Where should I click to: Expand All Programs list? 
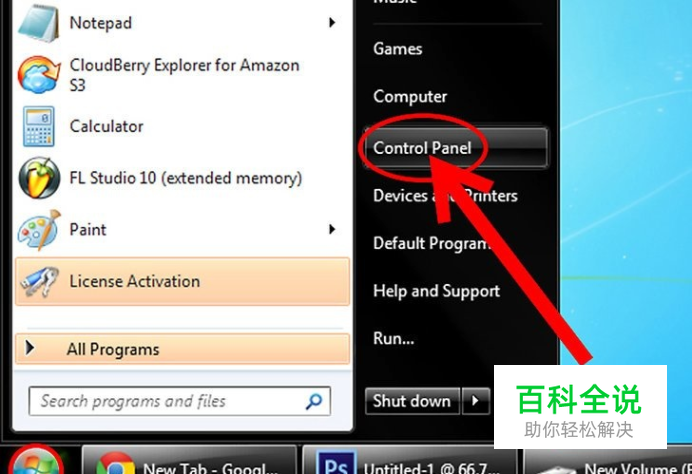coord(183,349)
